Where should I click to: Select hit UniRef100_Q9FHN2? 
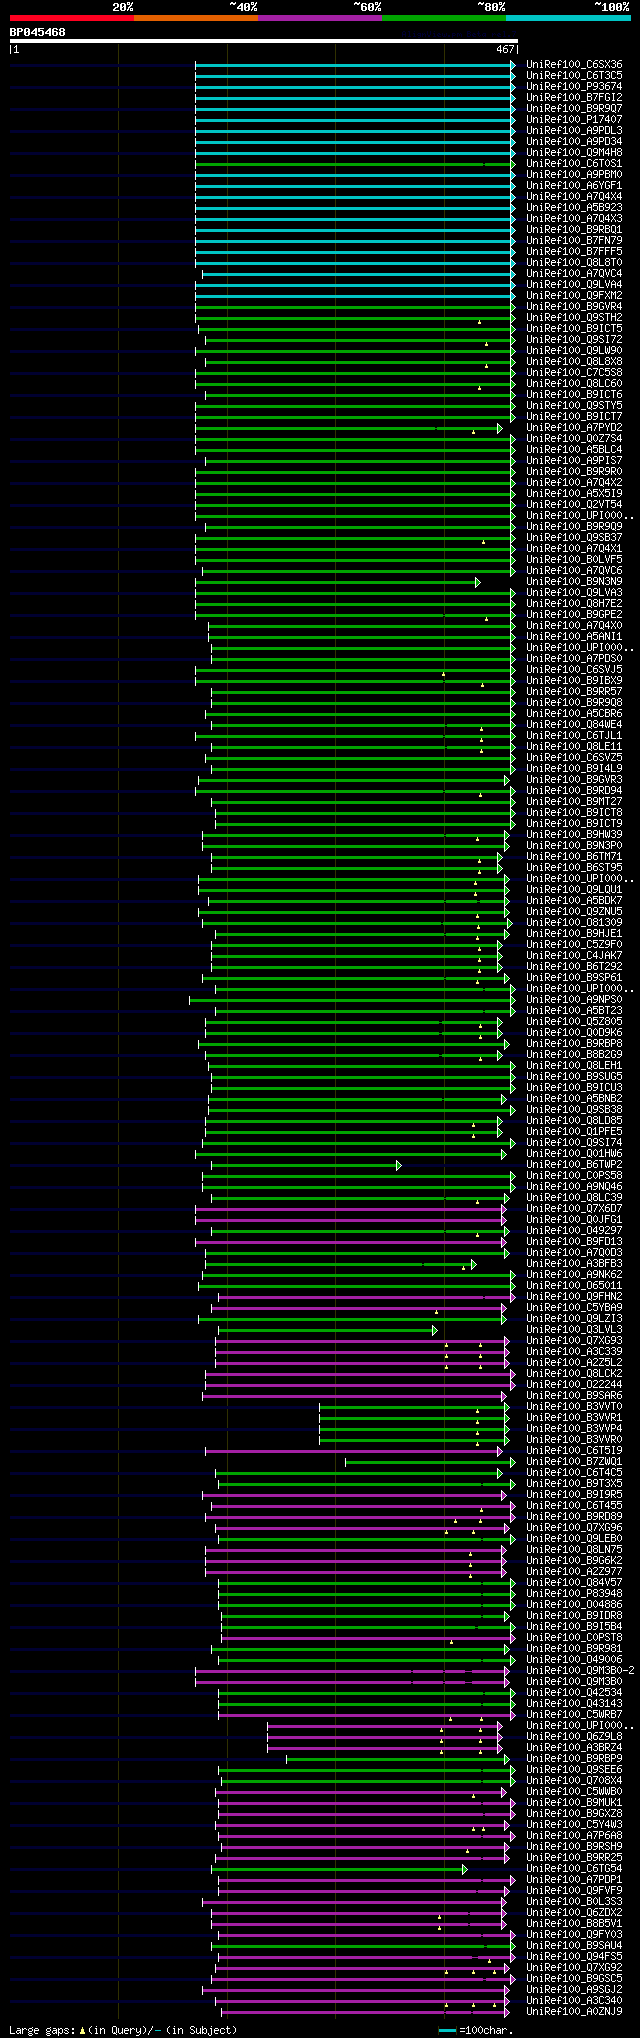(x=574, y=1296)
